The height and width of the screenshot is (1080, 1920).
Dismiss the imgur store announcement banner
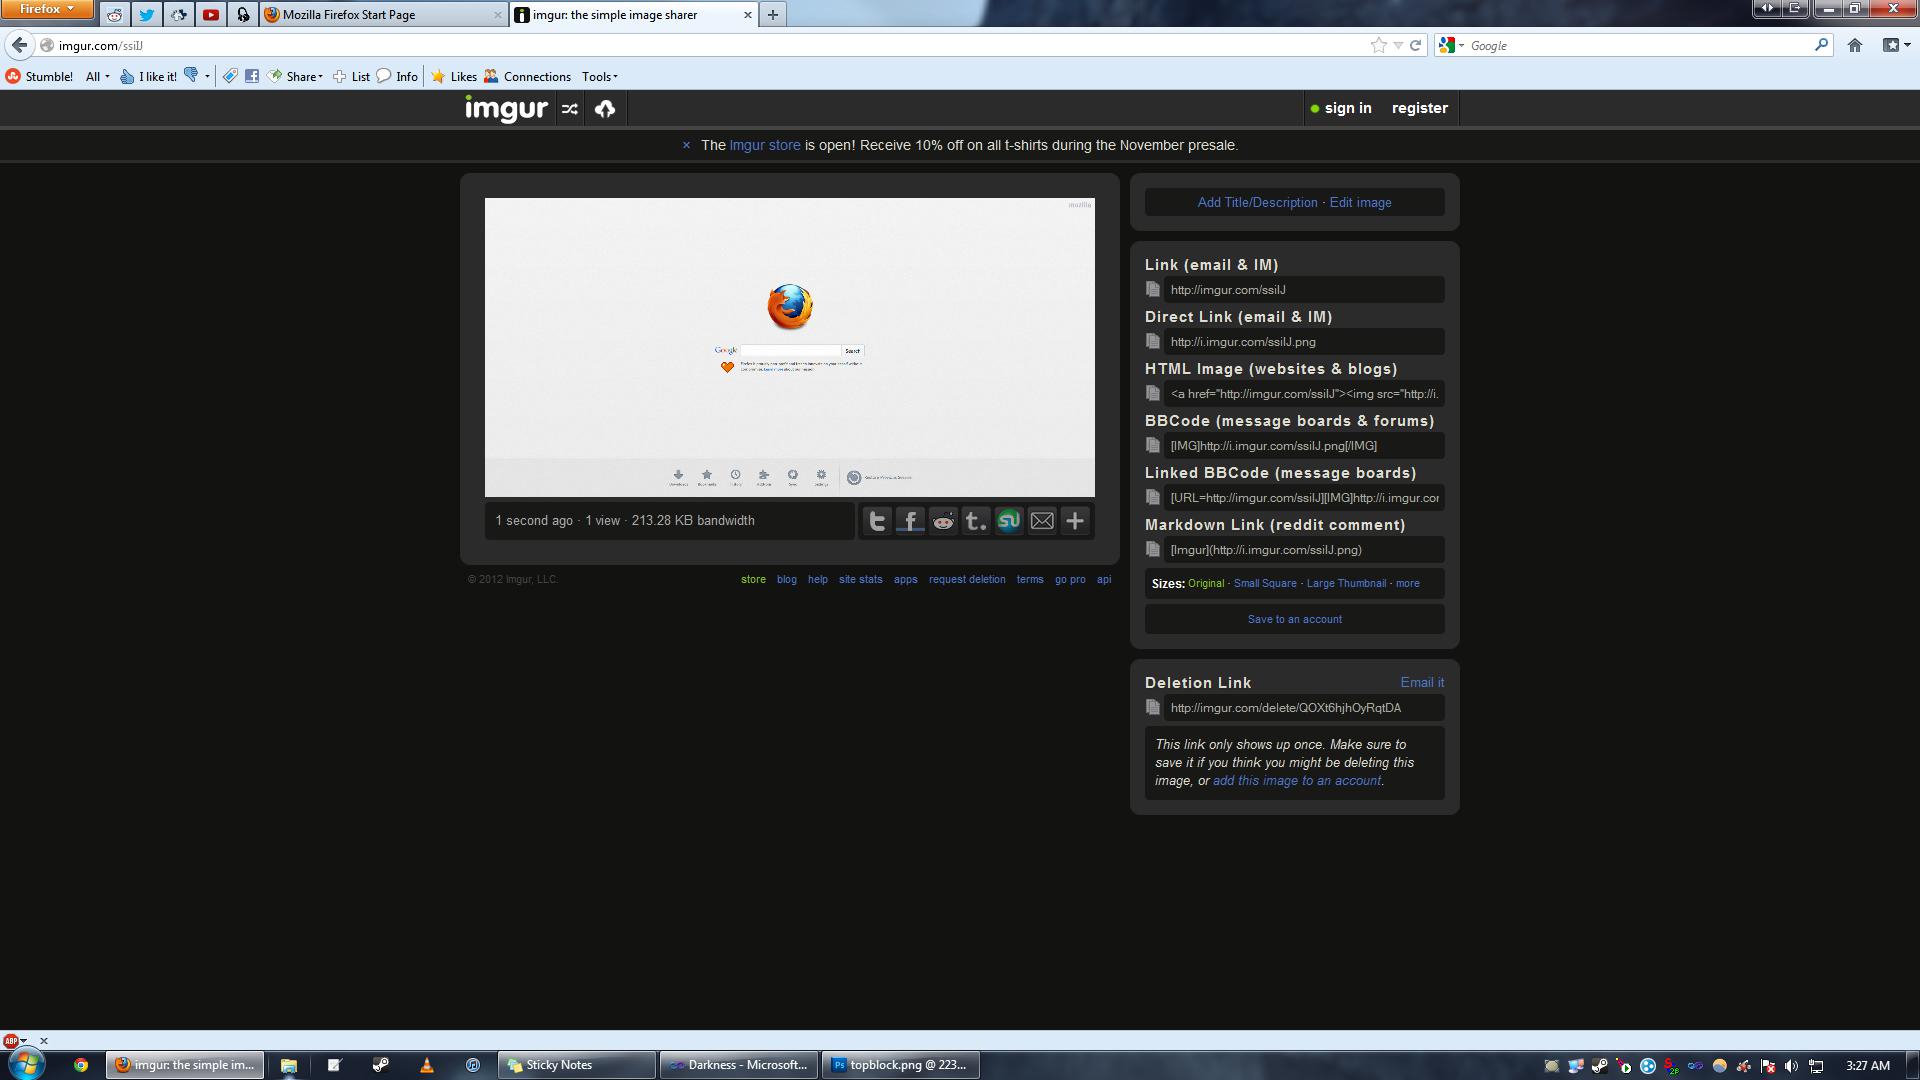[686, 146]
